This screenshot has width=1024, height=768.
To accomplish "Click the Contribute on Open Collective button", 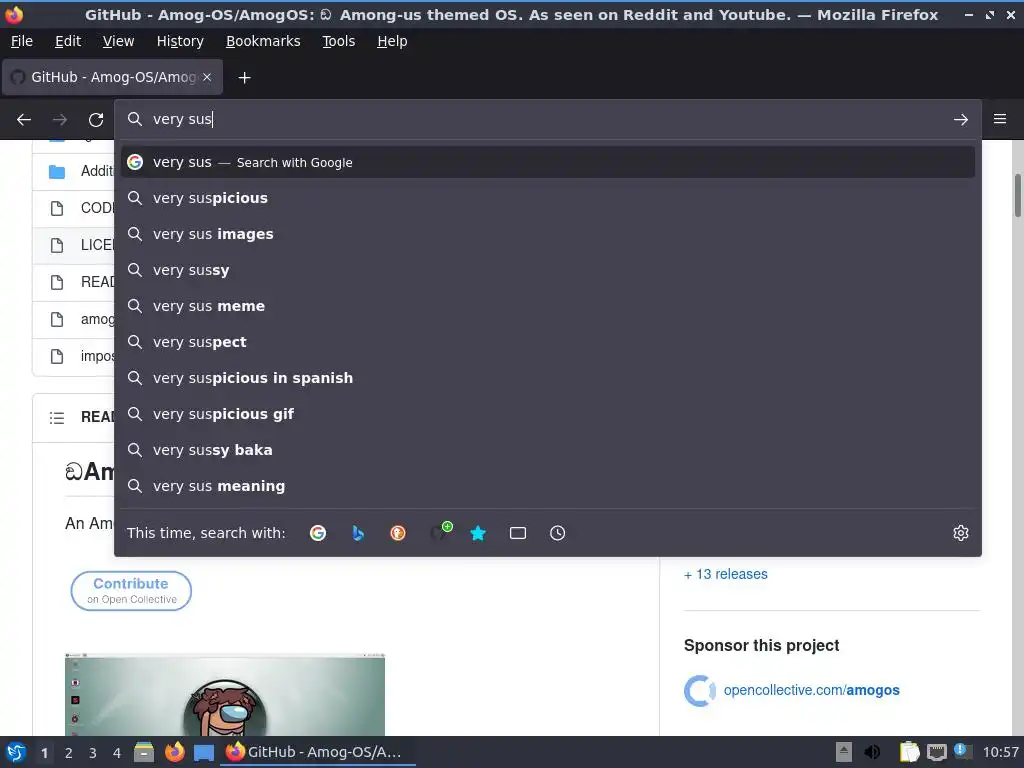I will pyautogui.click(x=131, y=590).
